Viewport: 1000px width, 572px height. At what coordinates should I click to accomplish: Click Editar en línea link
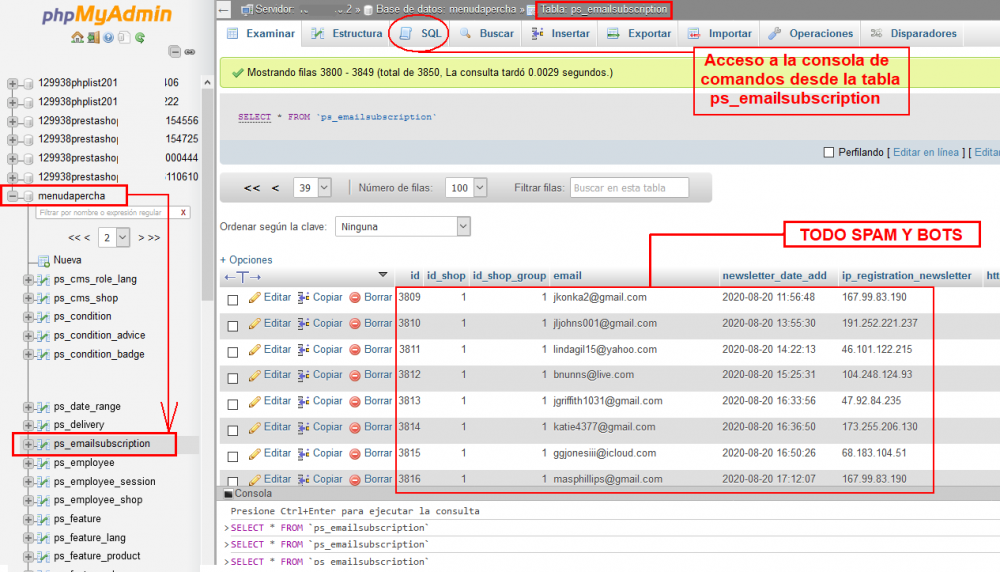click(x=925, y=152)
